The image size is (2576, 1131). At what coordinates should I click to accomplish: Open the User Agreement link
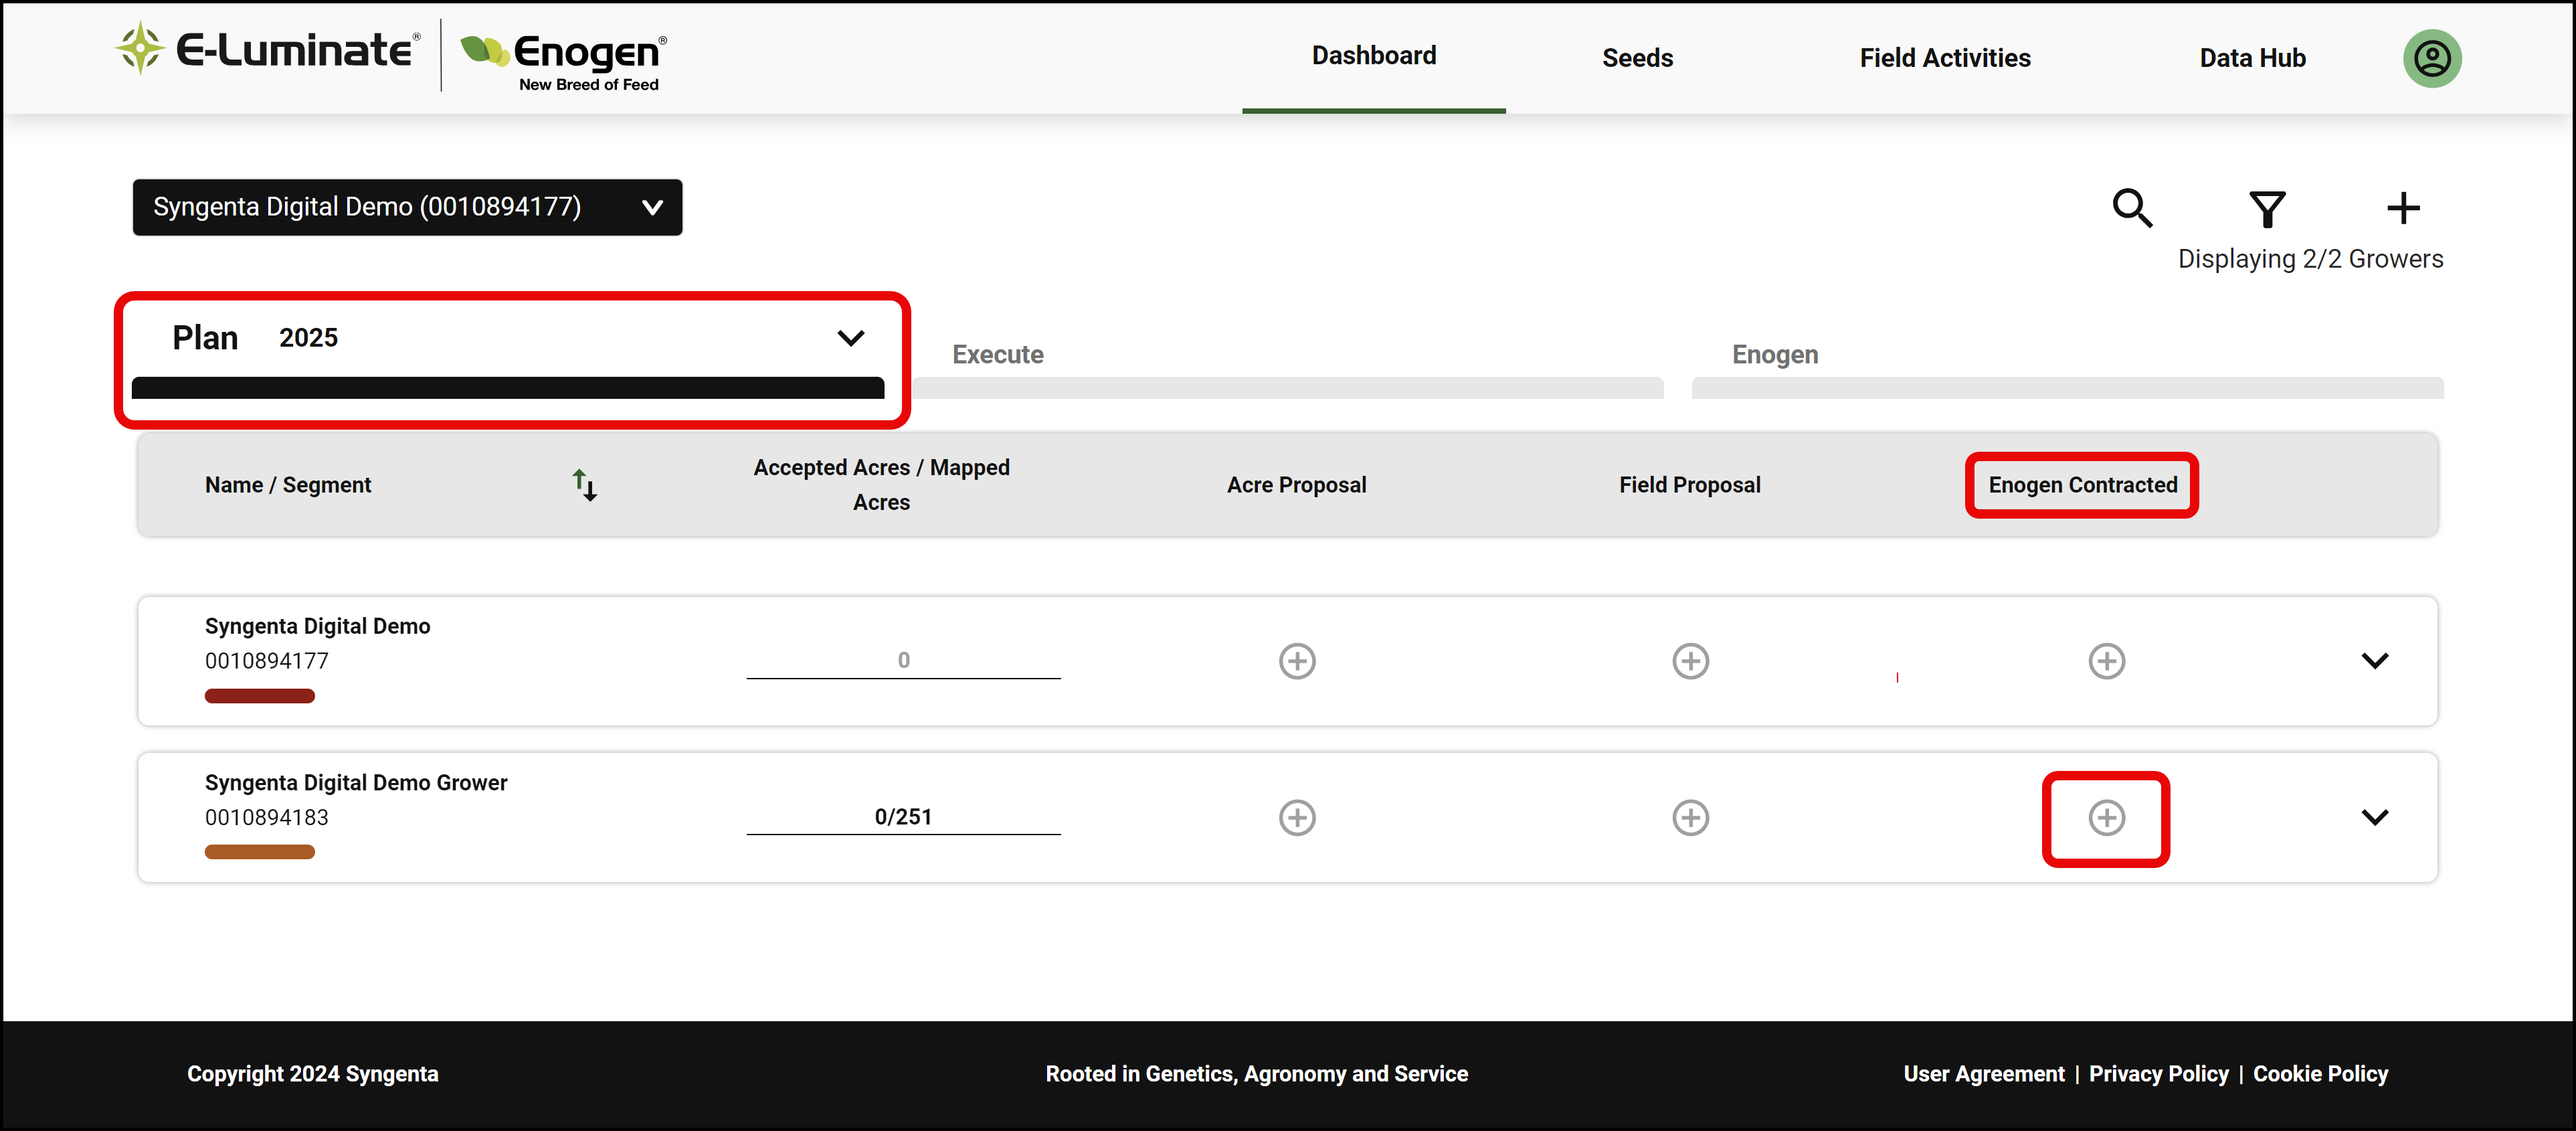point(1983,1073)
